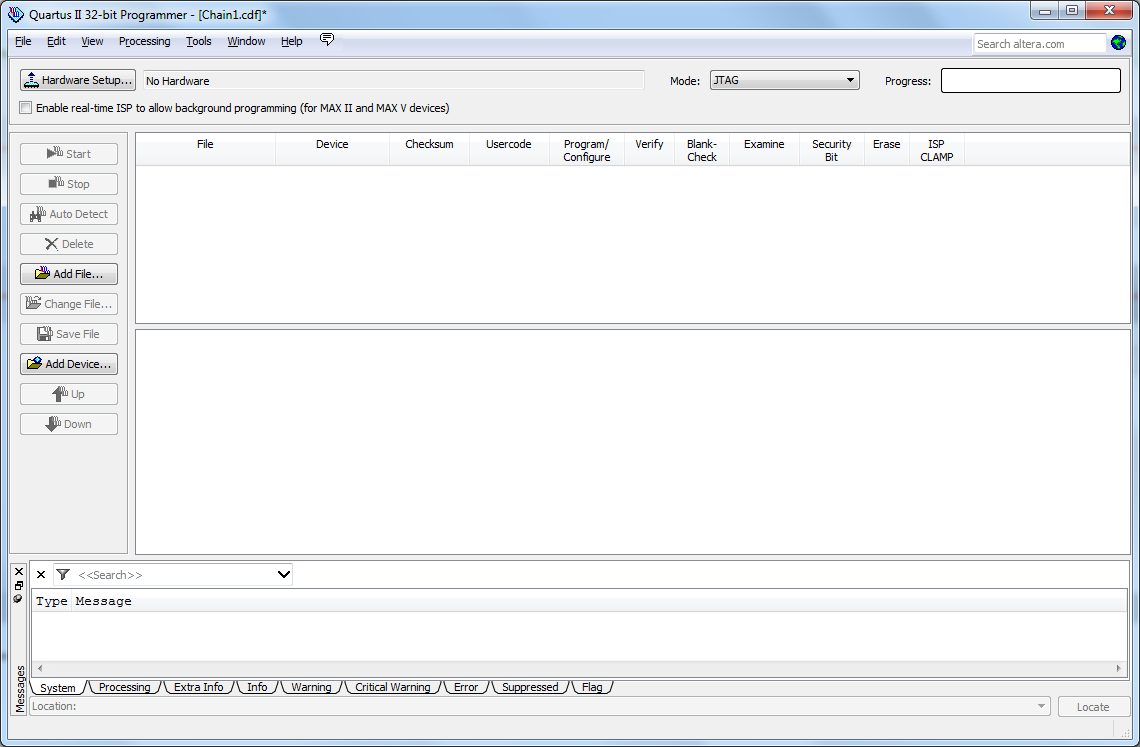The width and height of the screenshot is (1140, 747).
Task: Open altera.com via the globe icon
Action: point(1118,43)
